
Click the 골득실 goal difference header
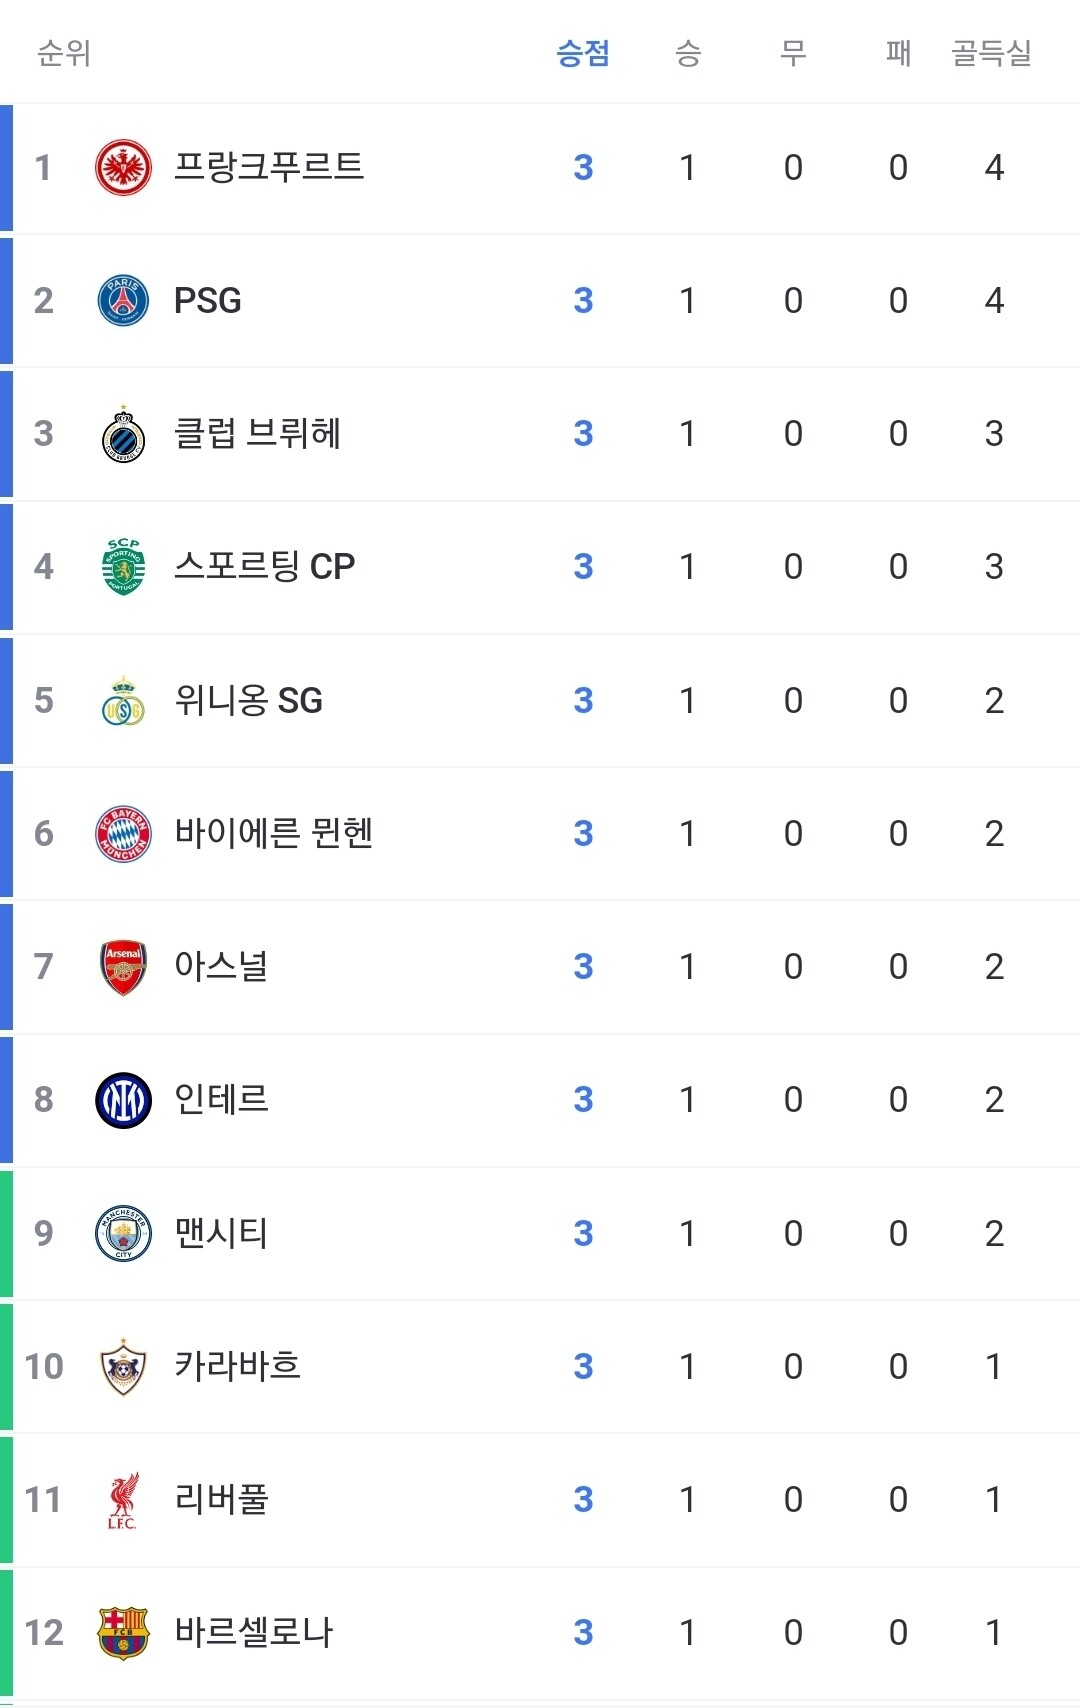(x=991, y=53)
